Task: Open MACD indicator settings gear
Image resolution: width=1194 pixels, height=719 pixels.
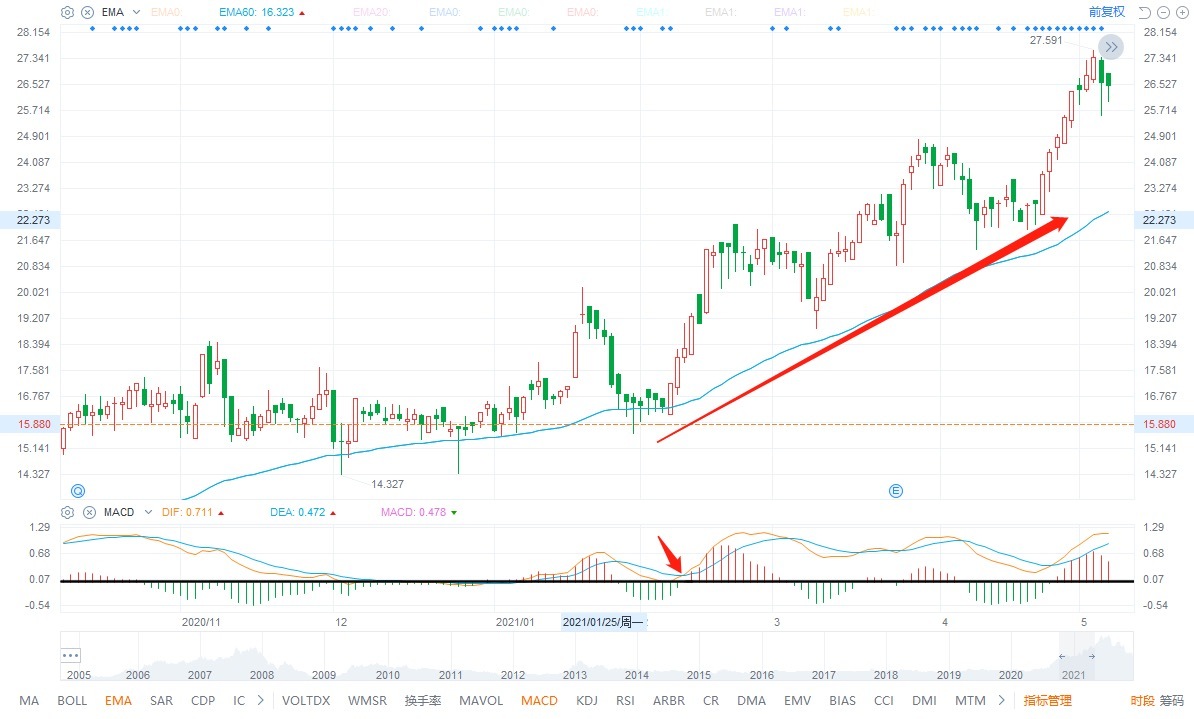Action: (67, 512)
